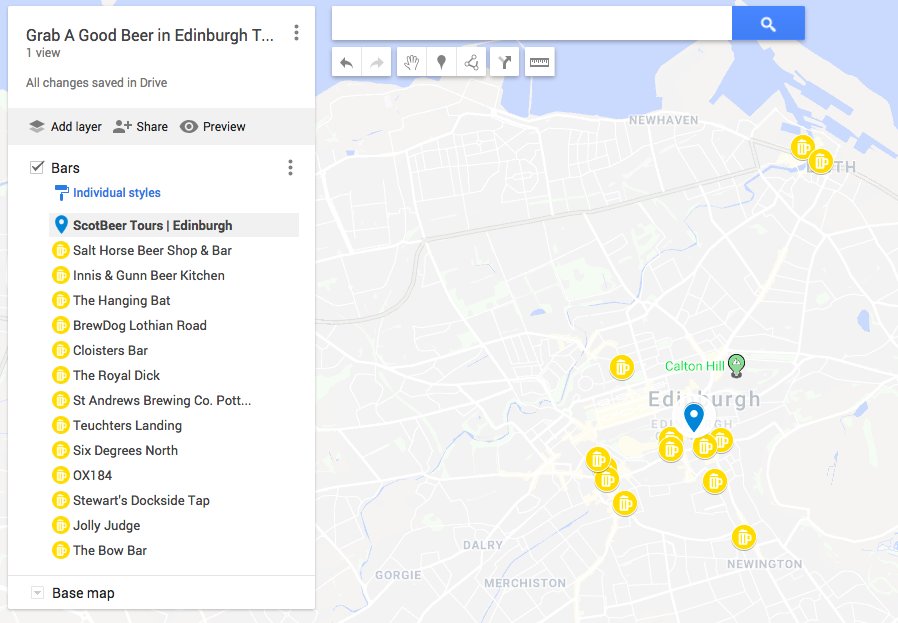Click beer icon beside Jolly Judge

point(60,525)
